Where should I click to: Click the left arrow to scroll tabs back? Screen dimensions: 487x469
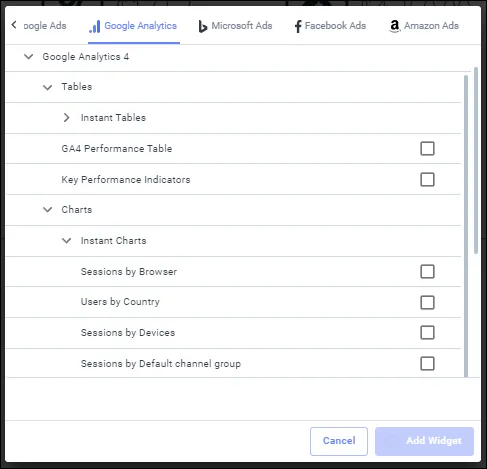14,25
